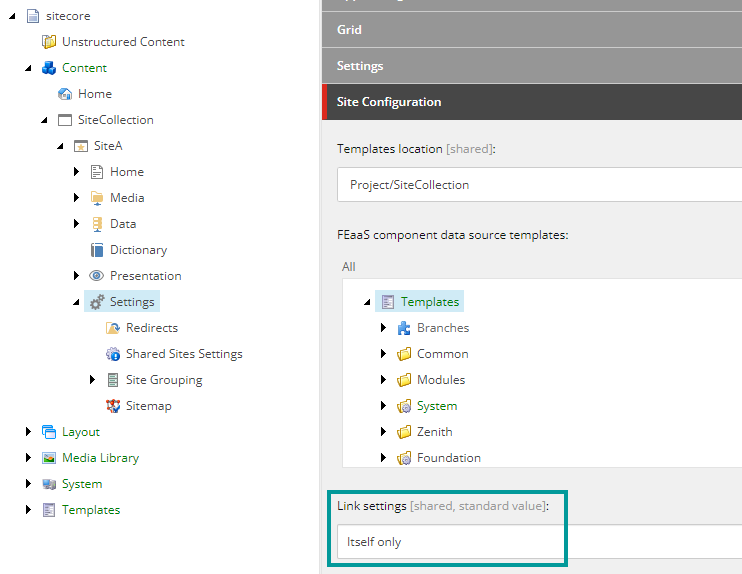Expand the Common template folder

tap(383, 354)
